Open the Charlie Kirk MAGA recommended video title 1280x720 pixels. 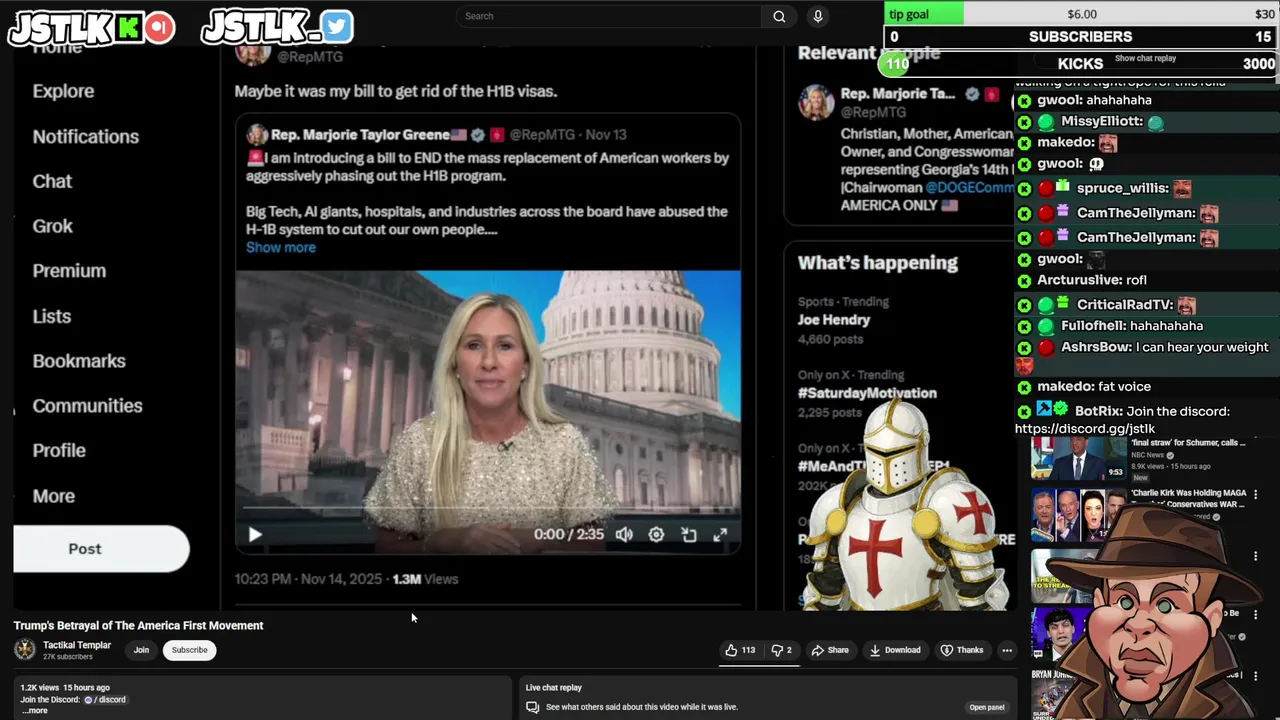(x=1188, y=498)
